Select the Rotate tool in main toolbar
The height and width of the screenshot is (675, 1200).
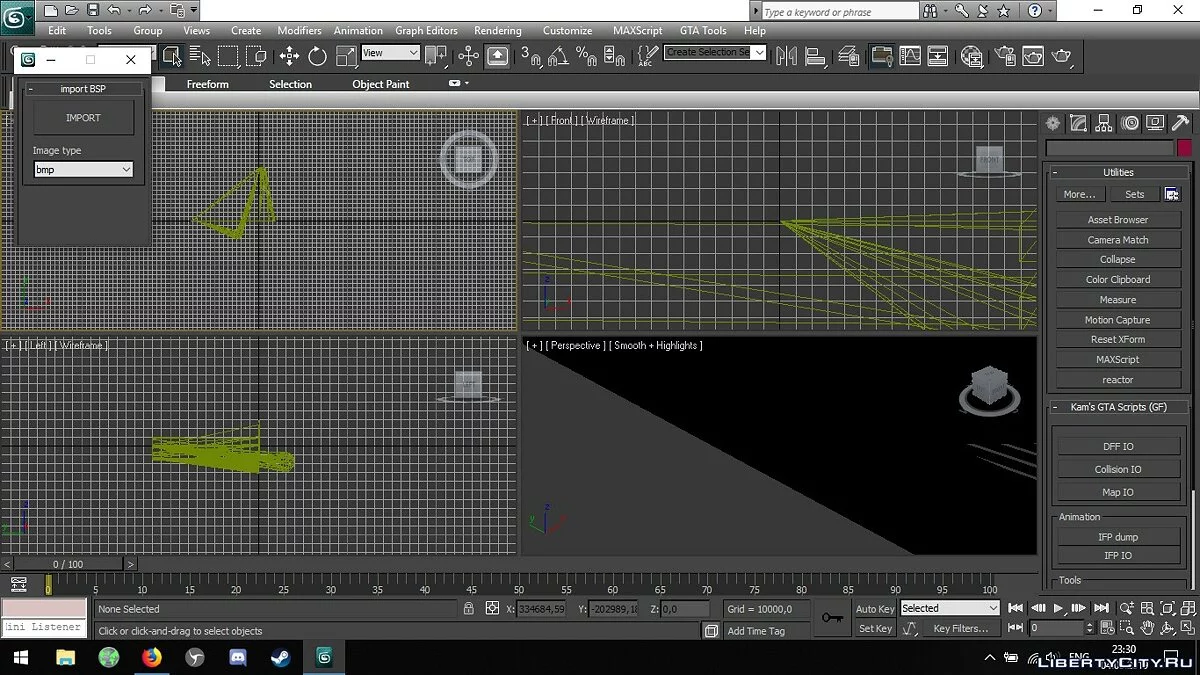click(318, 56)
